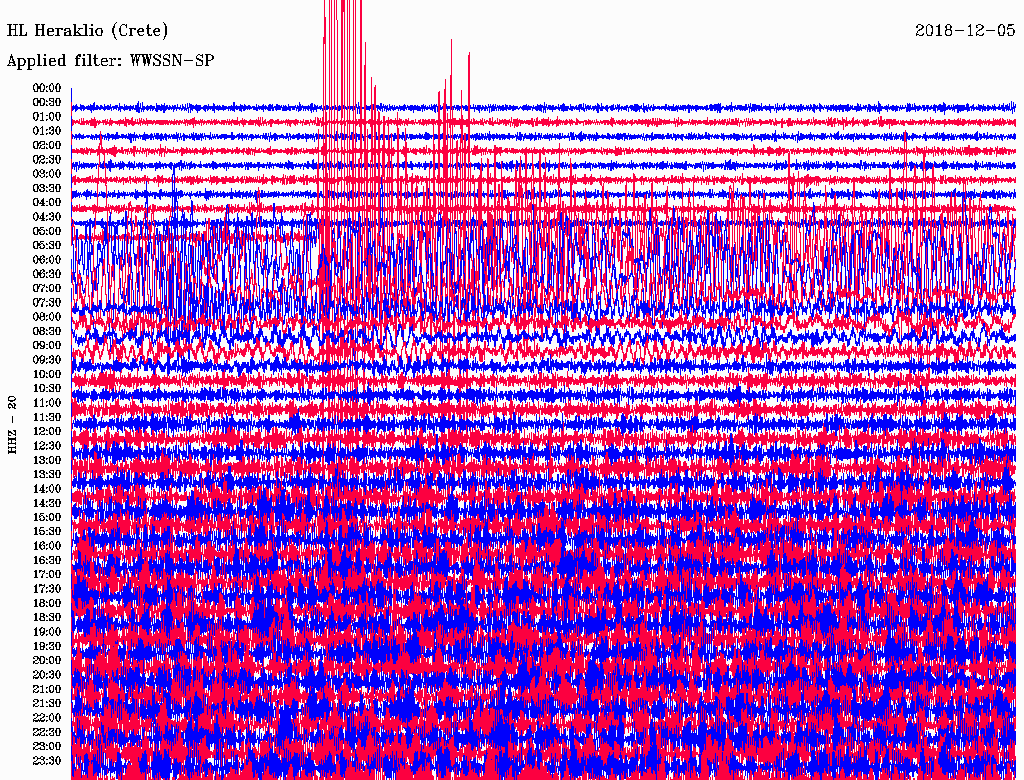Click the 10:00 time label
This screenshot has height=780, width=1024.
pos(47,374)
